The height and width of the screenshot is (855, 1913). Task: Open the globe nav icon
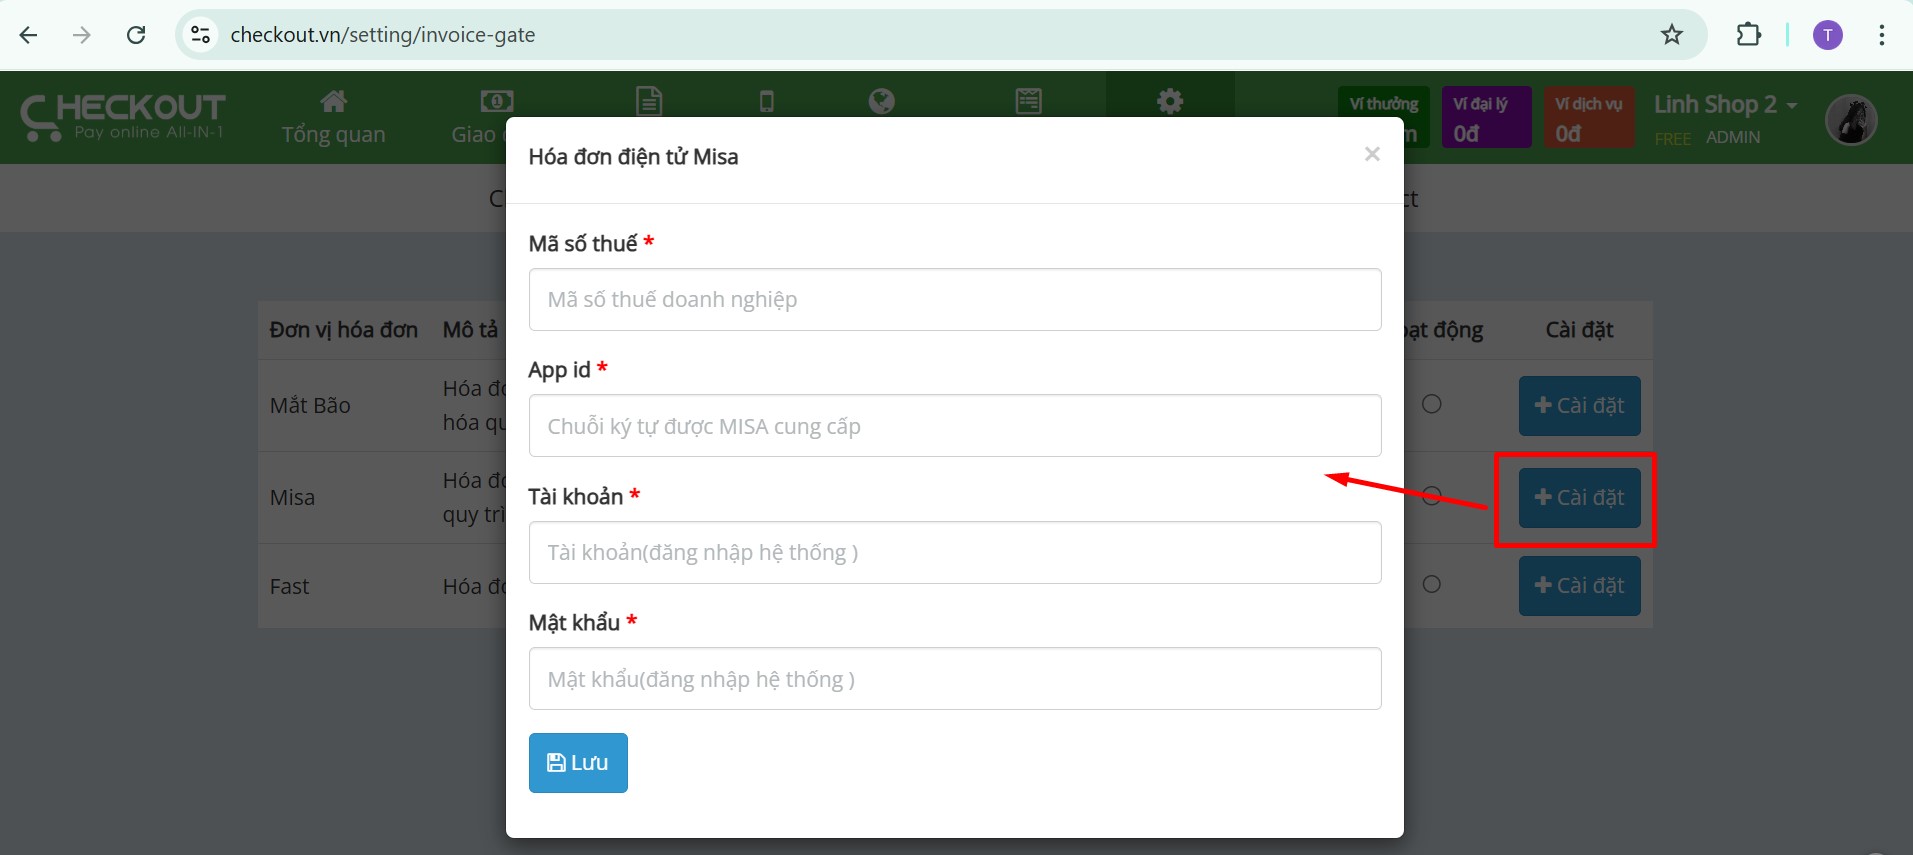pyautogui.click(x=882, y=101)
